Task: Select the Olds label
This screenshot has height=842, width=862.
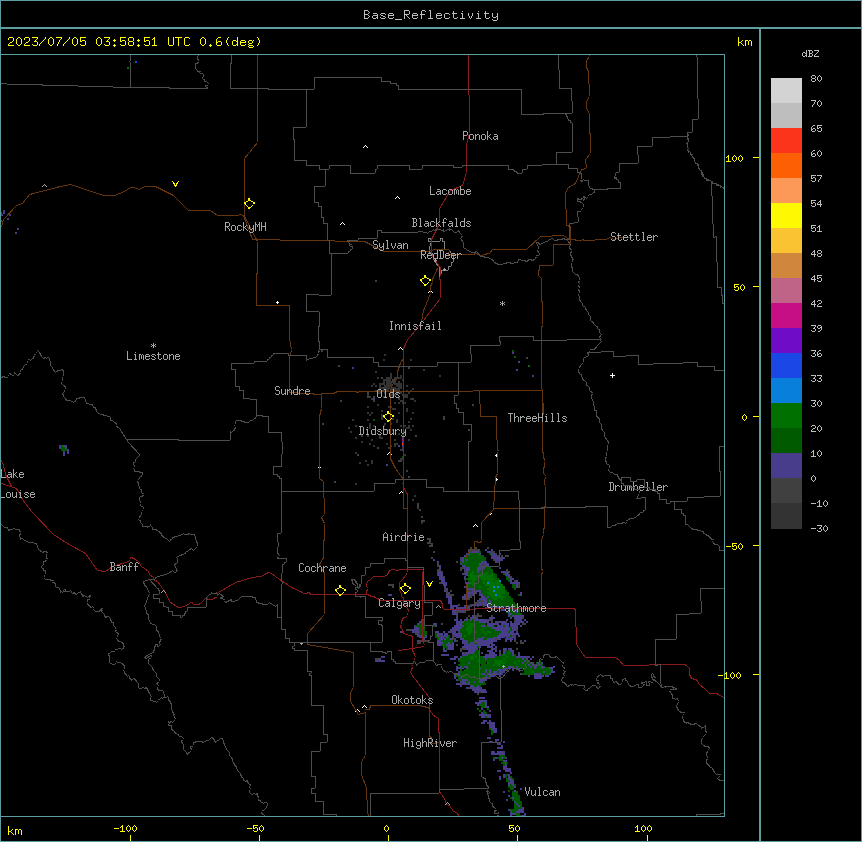Action: point(388,394)
